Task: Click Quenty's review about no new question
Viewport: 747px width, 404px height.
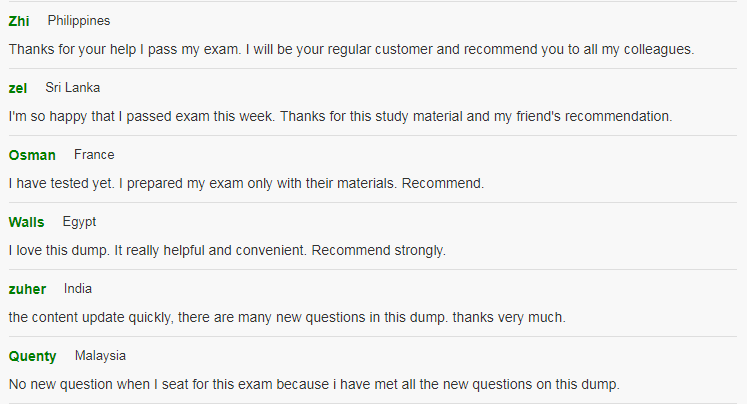Action: (x=314, y=384)
